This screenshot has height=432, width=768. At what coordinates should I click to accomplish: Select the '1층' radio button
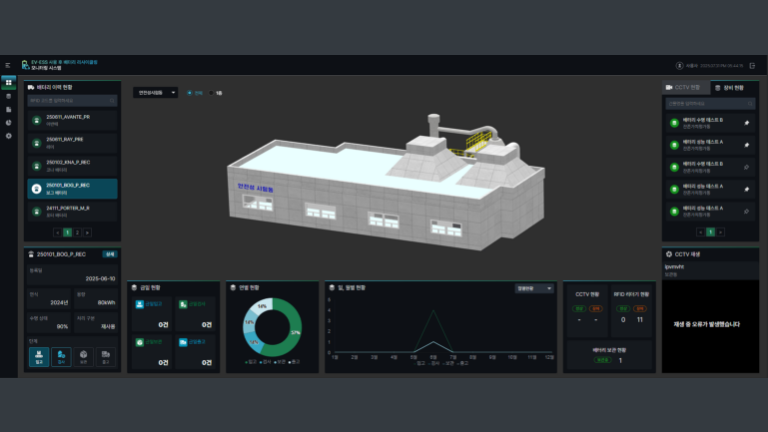213,93
